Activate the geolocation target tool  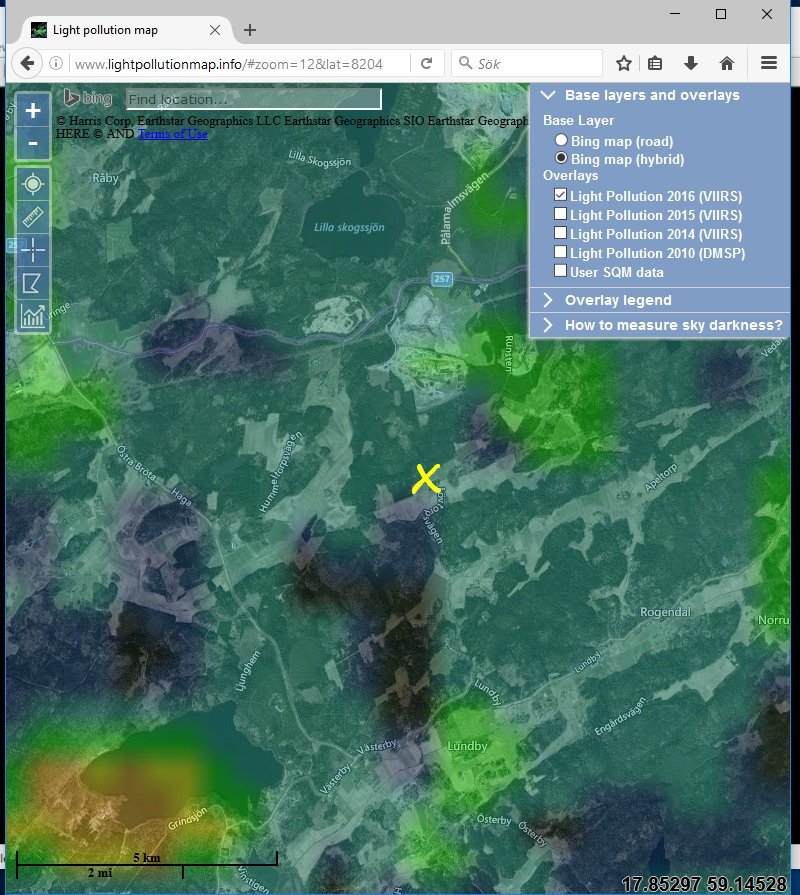33,184
